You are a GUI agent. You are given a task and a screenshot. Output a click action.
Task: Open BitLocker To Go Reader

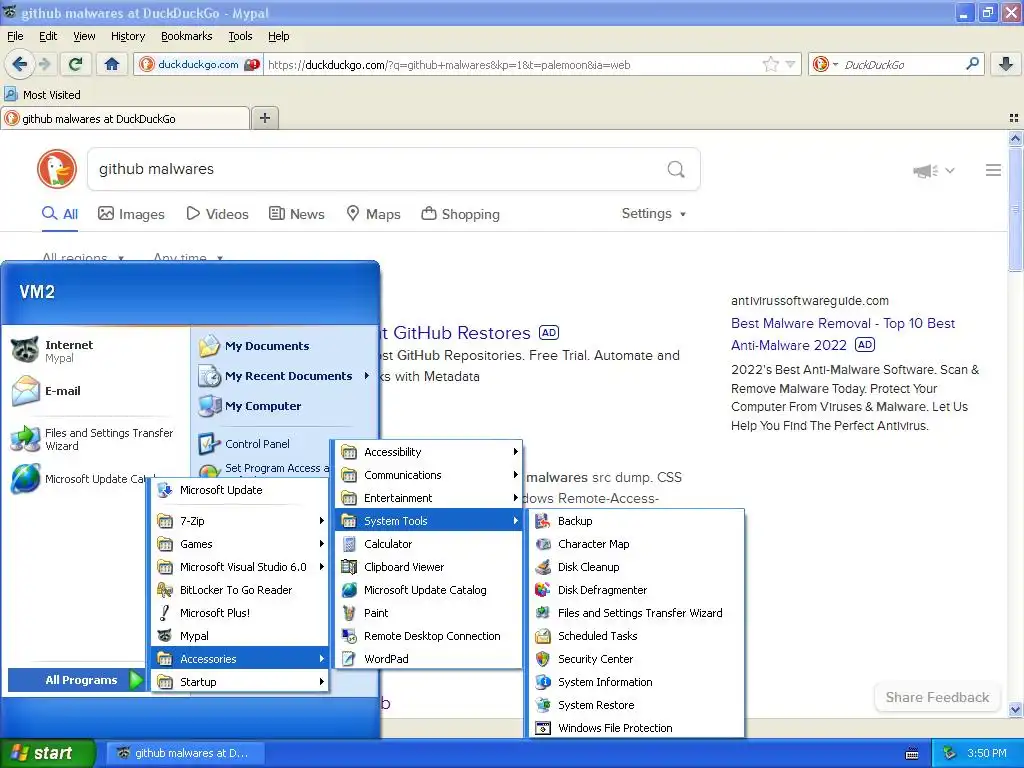240,590
